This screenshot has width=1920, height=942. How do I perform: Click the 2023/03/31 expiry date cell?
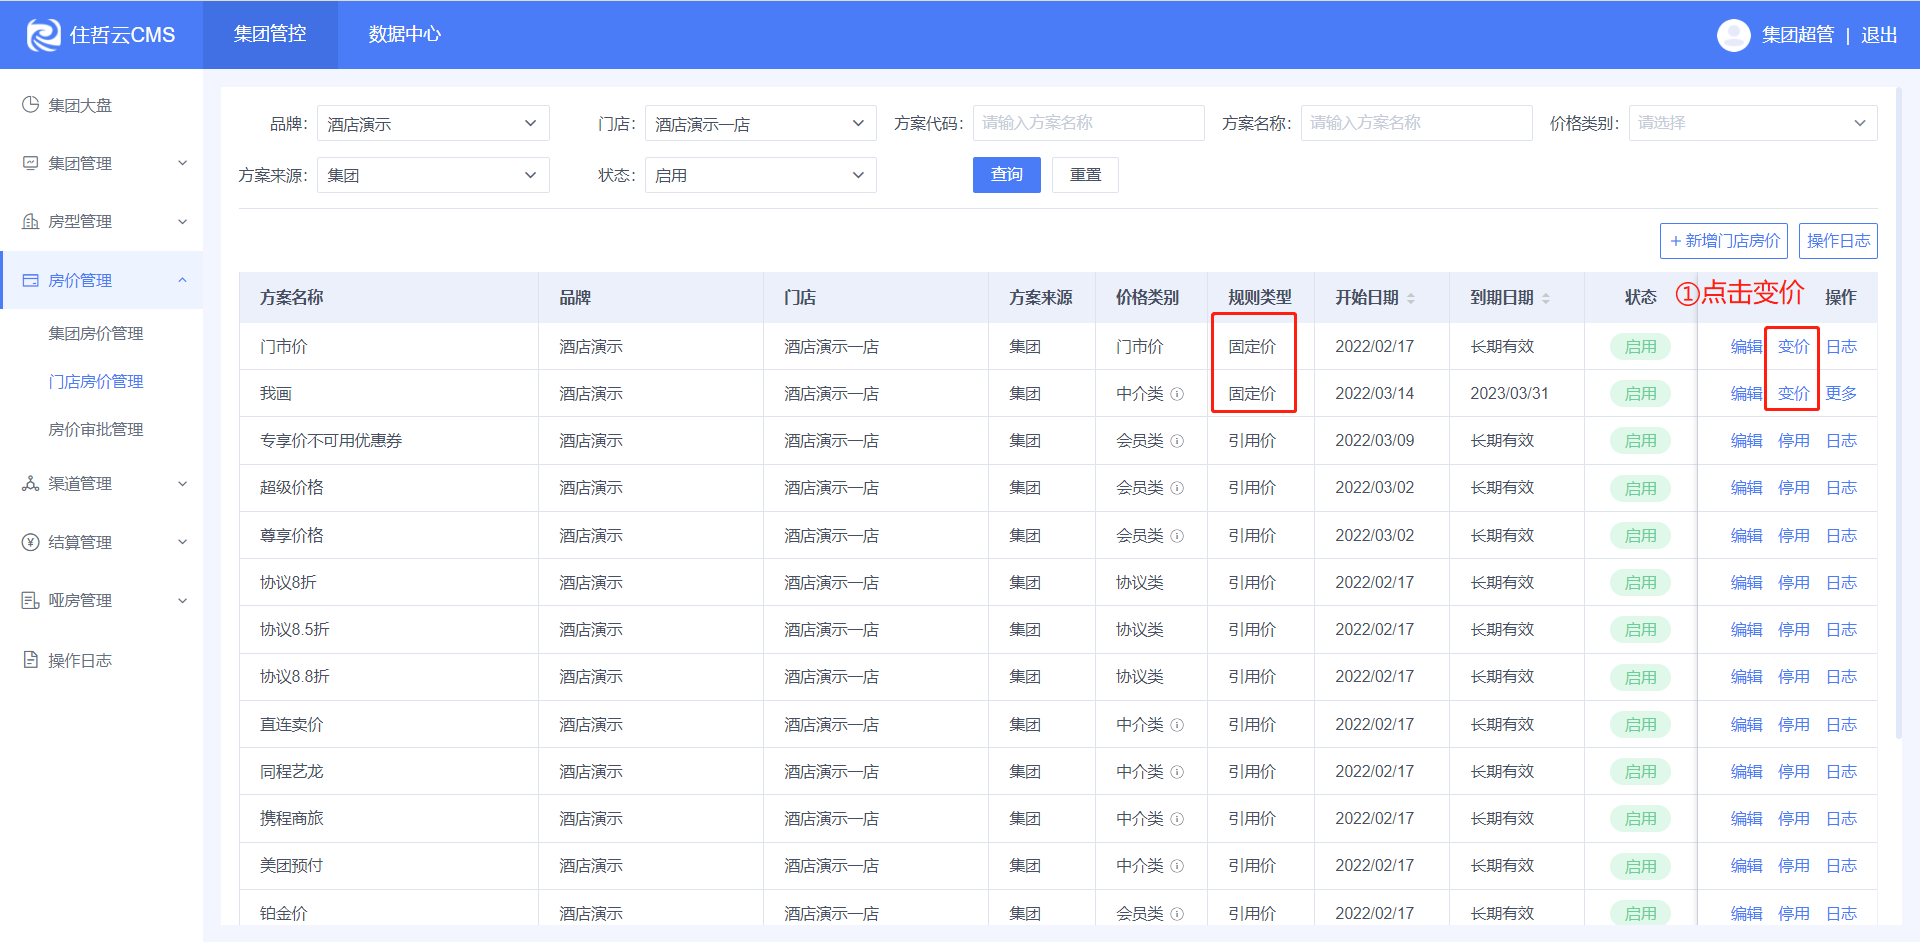point(1509,394)
